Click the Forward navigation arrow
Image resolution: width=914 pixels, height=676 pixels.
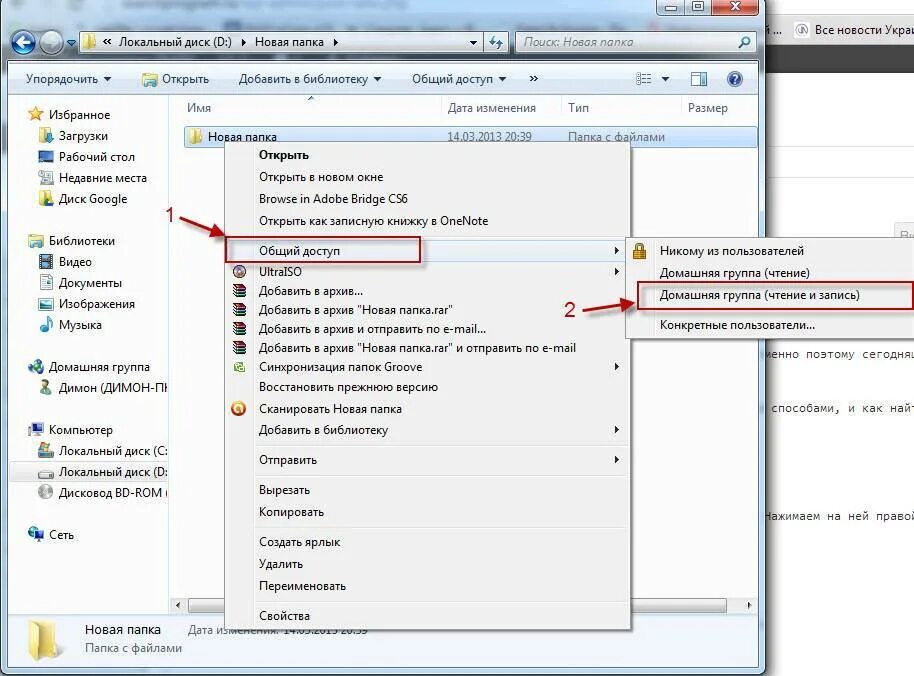point(52,42)
